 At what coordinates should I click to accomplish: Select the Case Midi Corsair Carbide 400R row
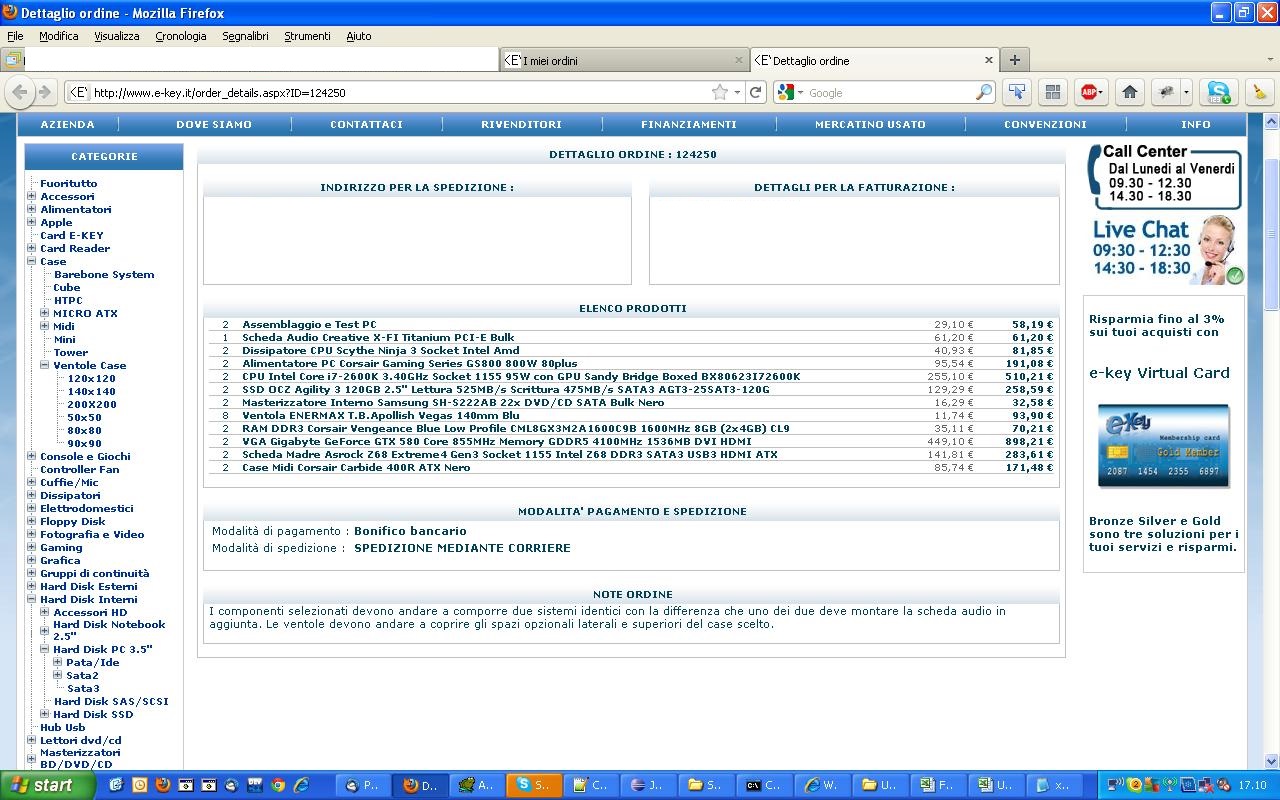(x=632, y=467)
